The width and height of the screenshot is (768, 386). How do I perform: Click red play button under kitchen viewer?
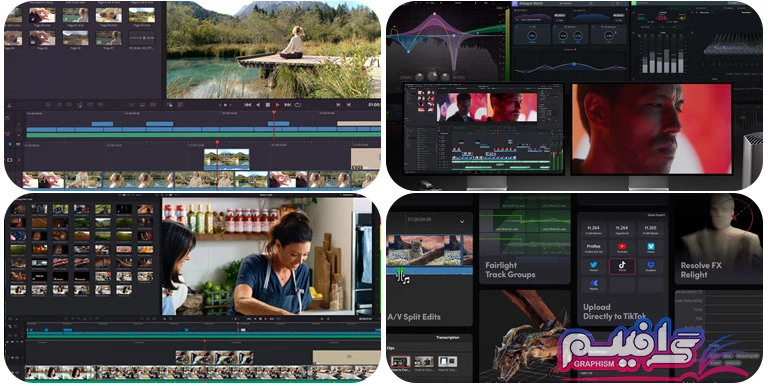pos(265,319)
